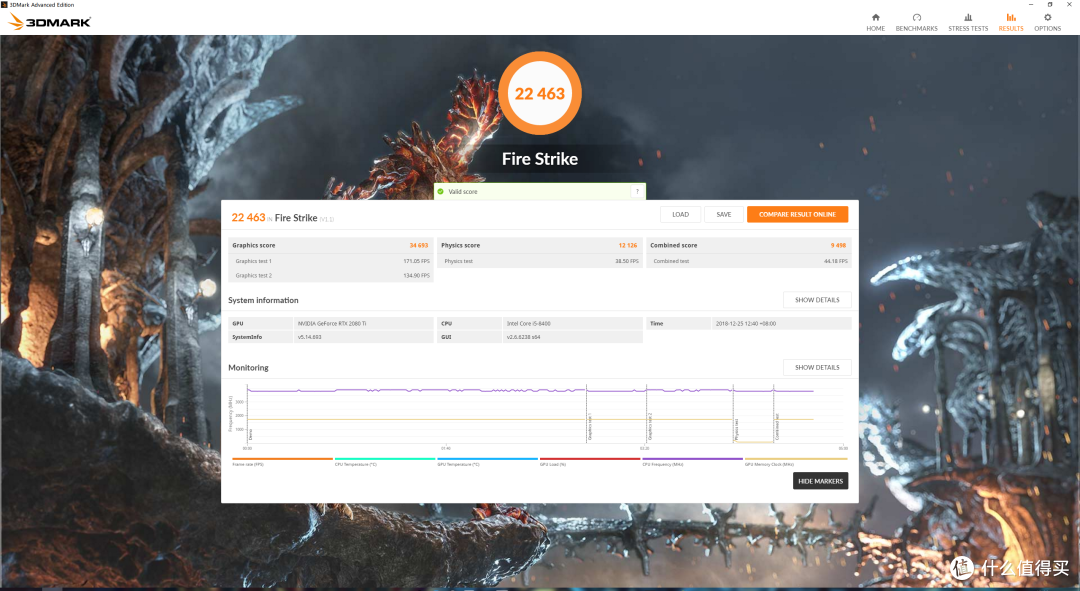Click the 22 463 in Fire Strike result heading
The image size is (1080, 591).
(x=248, y=217)
